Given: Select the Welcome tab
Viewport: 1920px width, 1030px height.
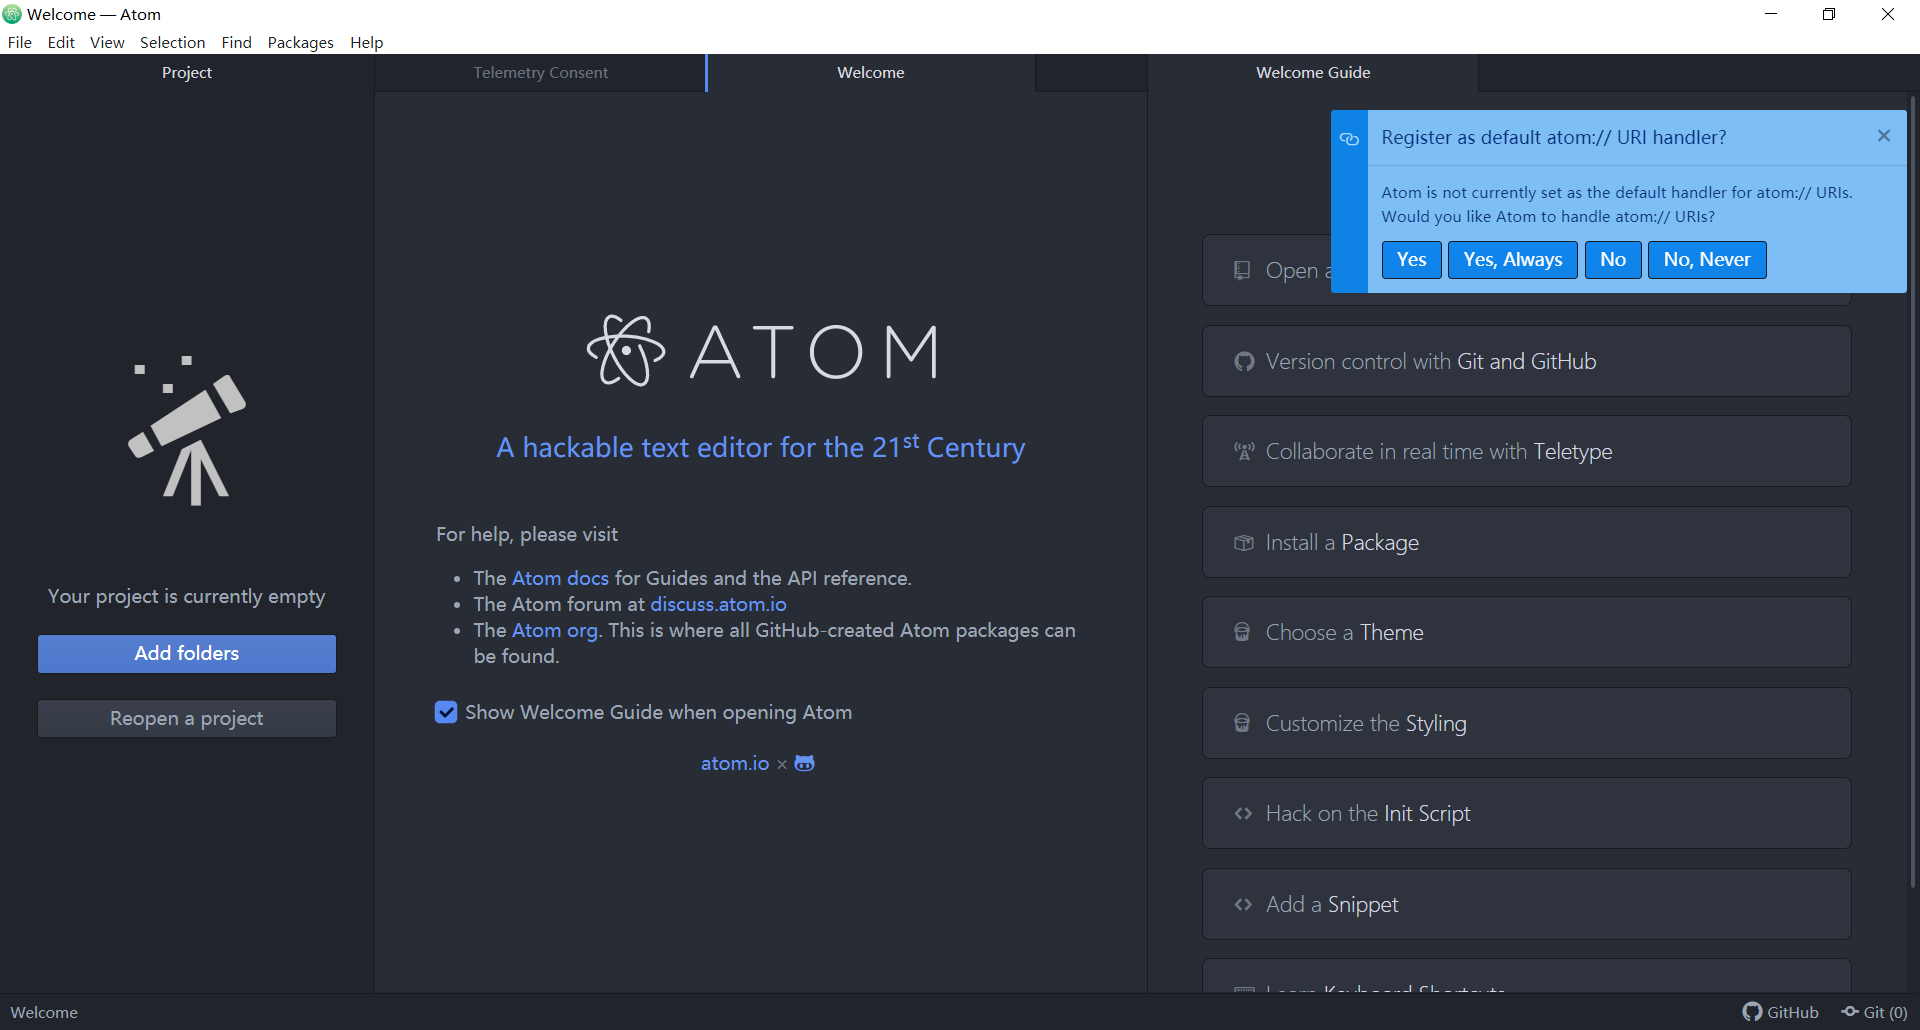Looking at the screenshot, I should coord(870,73).
